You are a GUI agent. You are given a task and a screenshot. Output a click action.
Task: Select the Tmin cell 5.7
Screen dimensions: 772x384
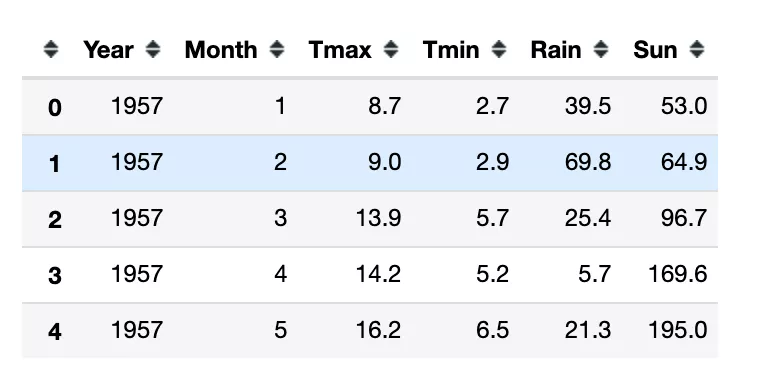pos(492,218)
